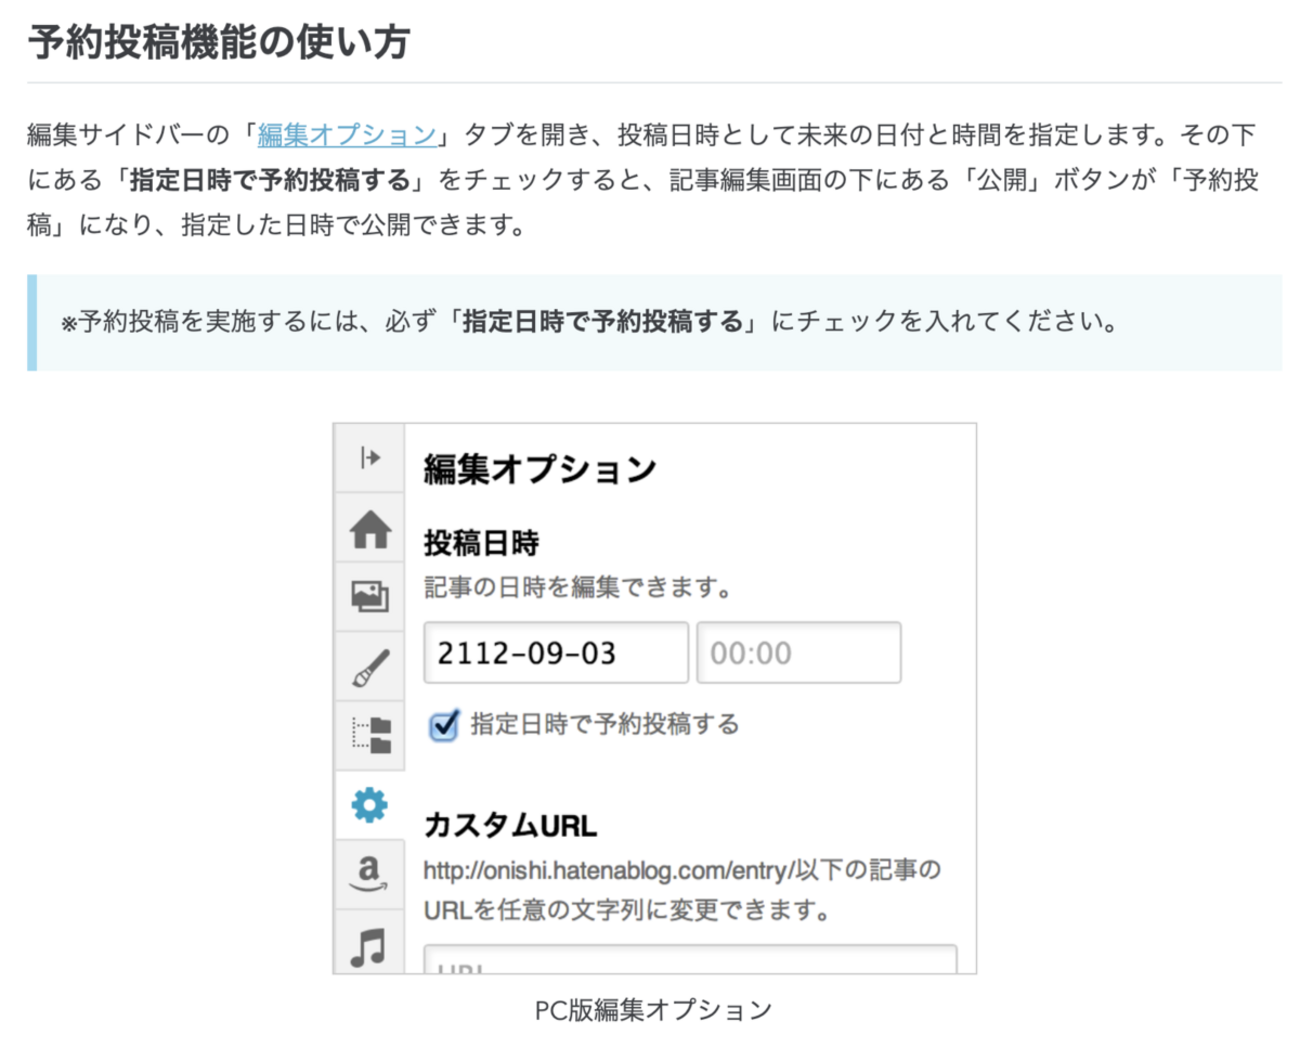Collapse the sidebar with the arrow icon
The height and width of the screenshot is (1047, 1300).
click(x=369, y=458)
